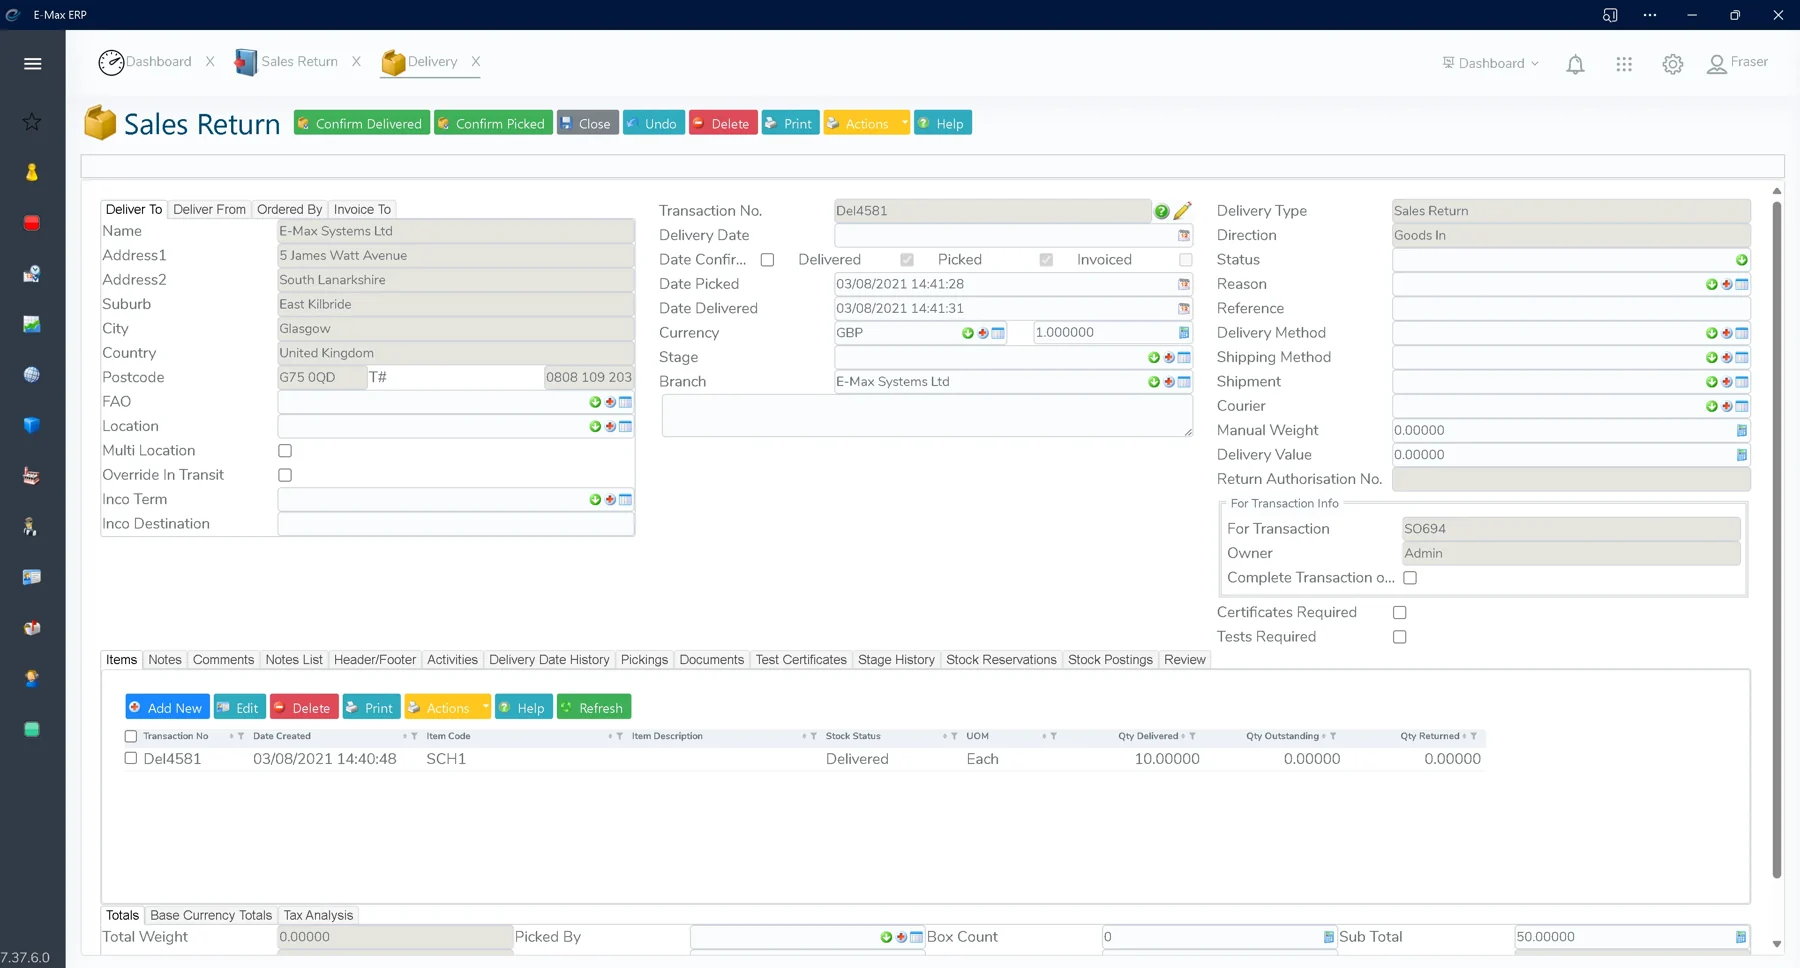Open the Shipment lookup list
This screenshot has width=1800, height=968.
1742,382
